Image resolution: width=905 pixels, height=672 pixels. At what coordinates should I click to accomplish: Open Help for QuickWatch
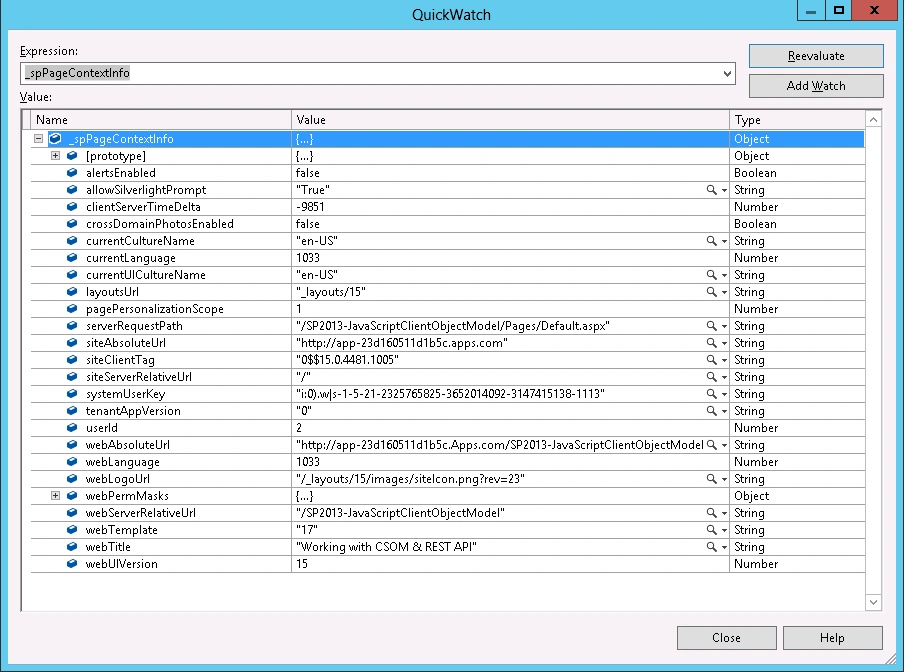tap(832, 638)
